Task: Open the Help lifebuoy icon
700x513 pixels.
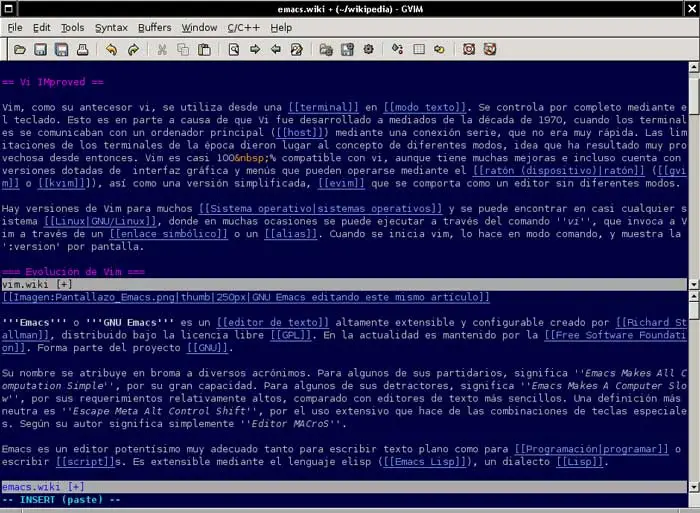Action: pyautogui.click(x=469, y=50)
